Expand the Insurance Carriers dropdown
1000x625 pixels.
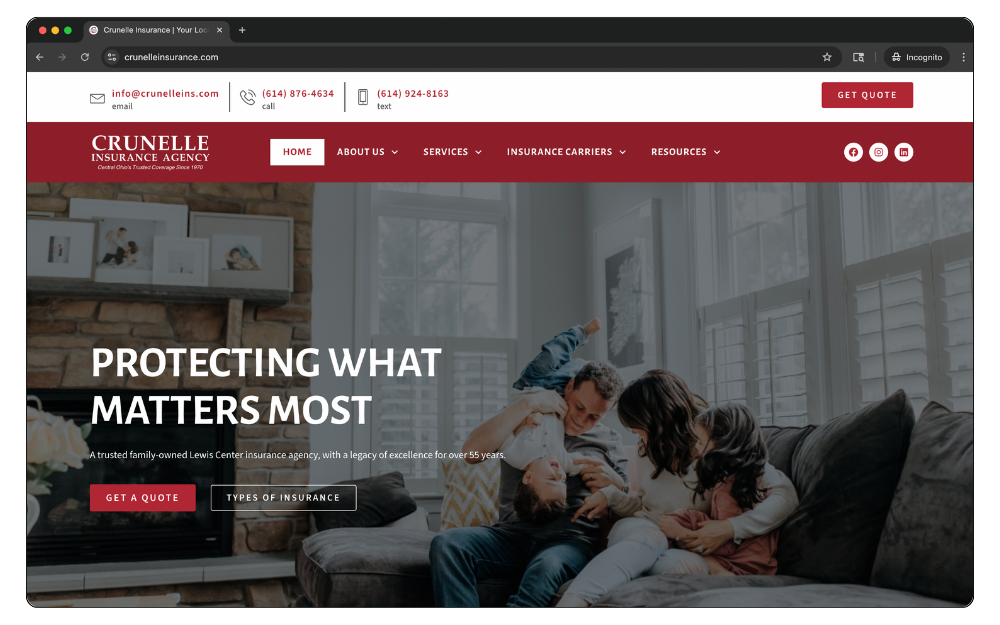(566, 152)
